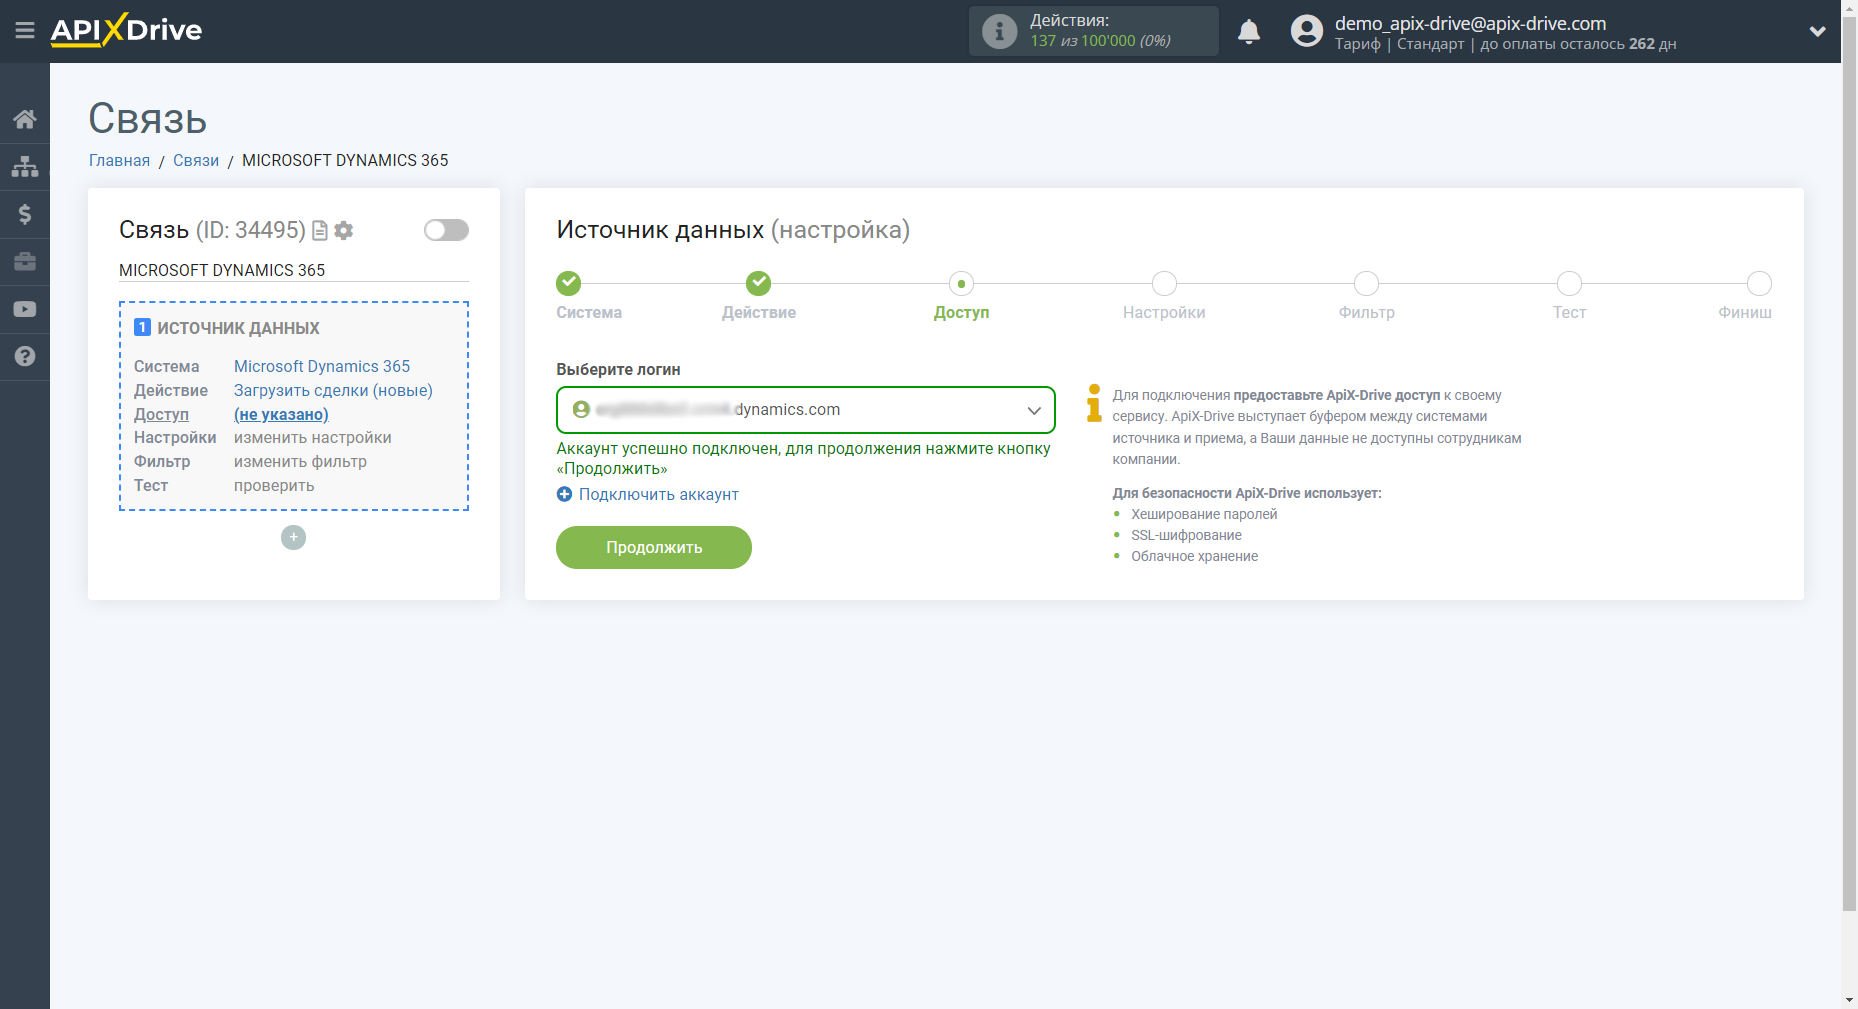The width and height of the screenshot is (1858, 1009).
Task: Open the Связи breadcrumb link
Action: click(196, 160)
